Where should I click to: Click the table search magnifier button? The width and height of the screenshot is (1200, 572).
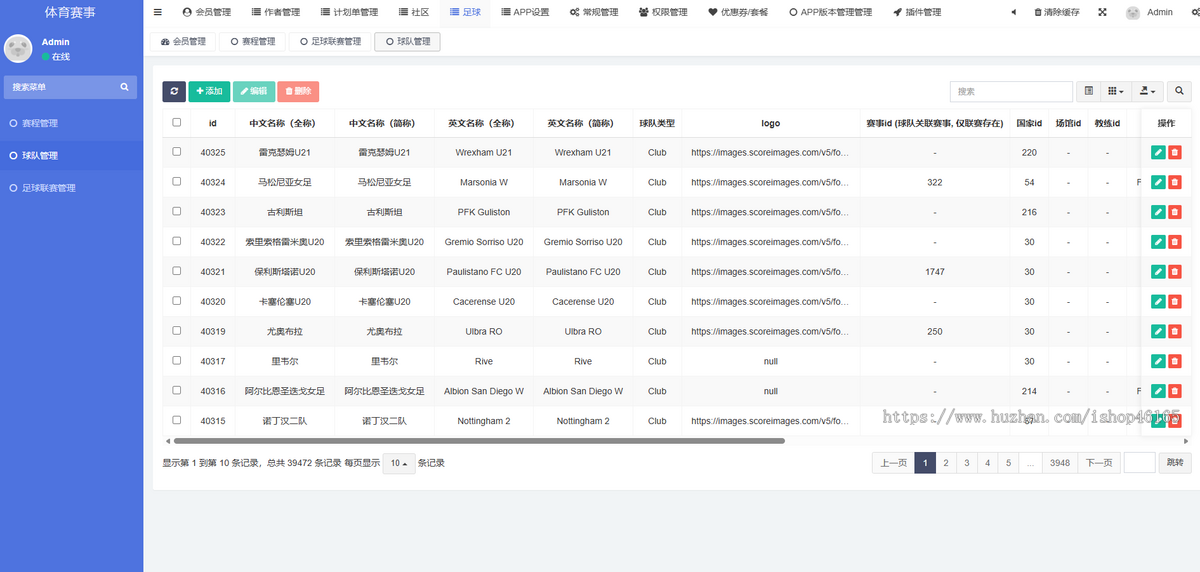[1180, 91]
